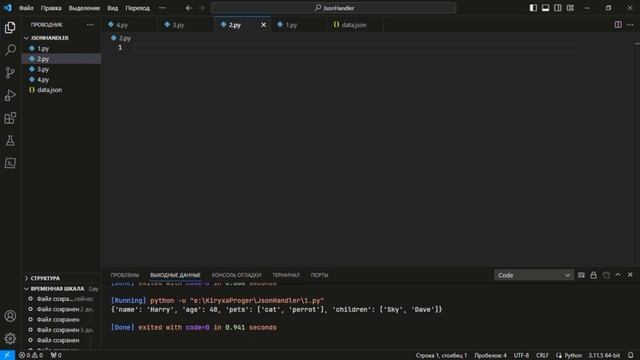Open the КОНСОЛЬ ОТЛАДКИ panel tab
This screenshot has width=640, height=360.
[x=236, y=275]
